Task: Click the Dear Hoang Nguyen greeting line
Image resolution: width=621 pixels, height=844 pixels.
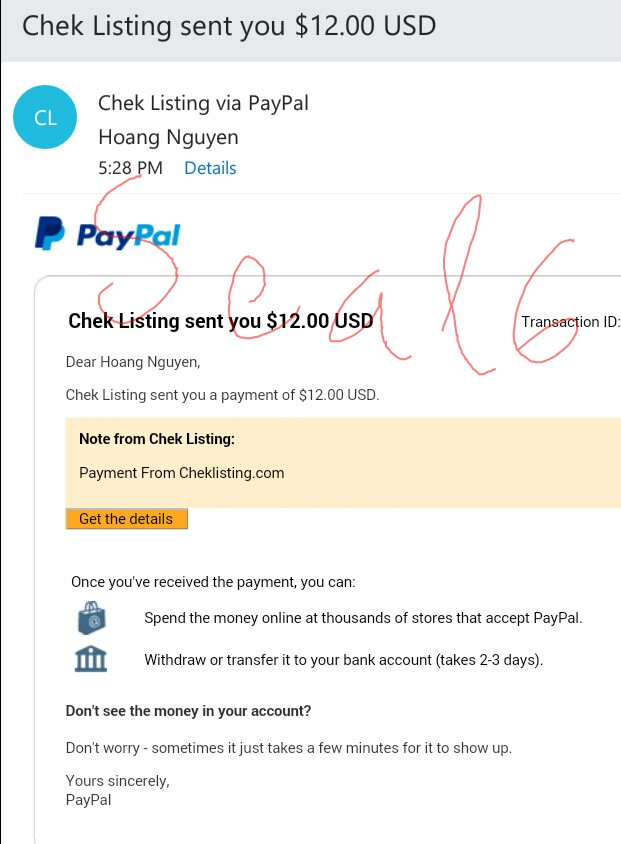Action: coord(133,362)
